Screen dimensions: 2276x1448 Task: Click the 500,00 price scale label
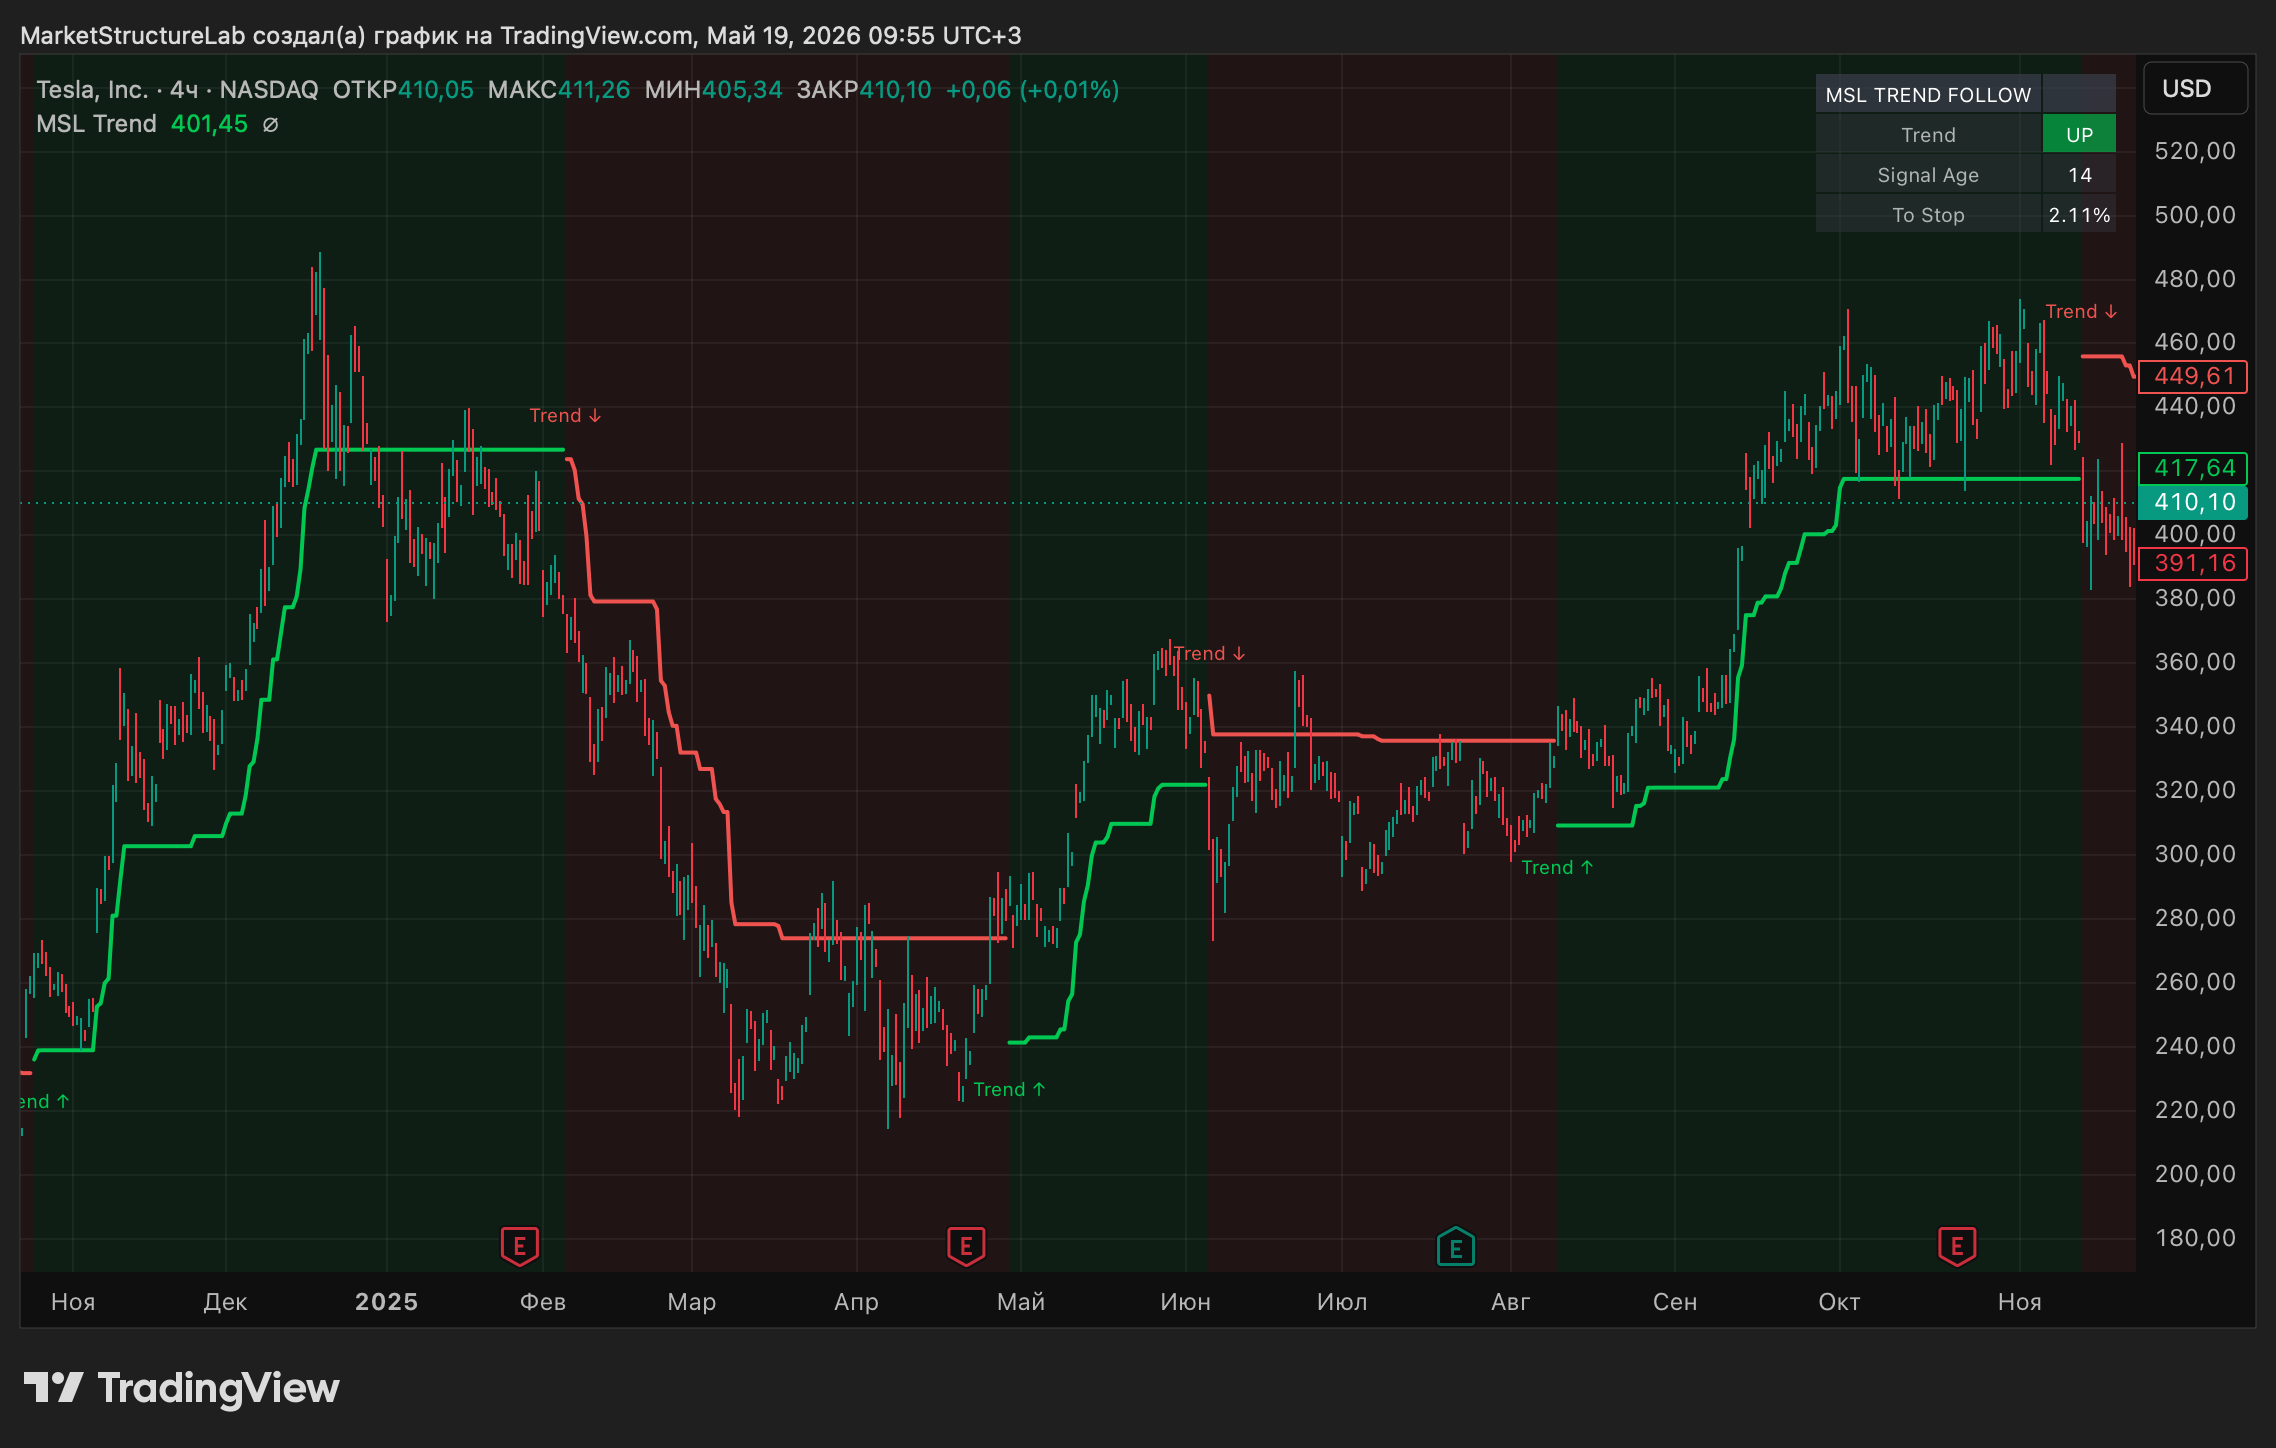point(2194,215)
